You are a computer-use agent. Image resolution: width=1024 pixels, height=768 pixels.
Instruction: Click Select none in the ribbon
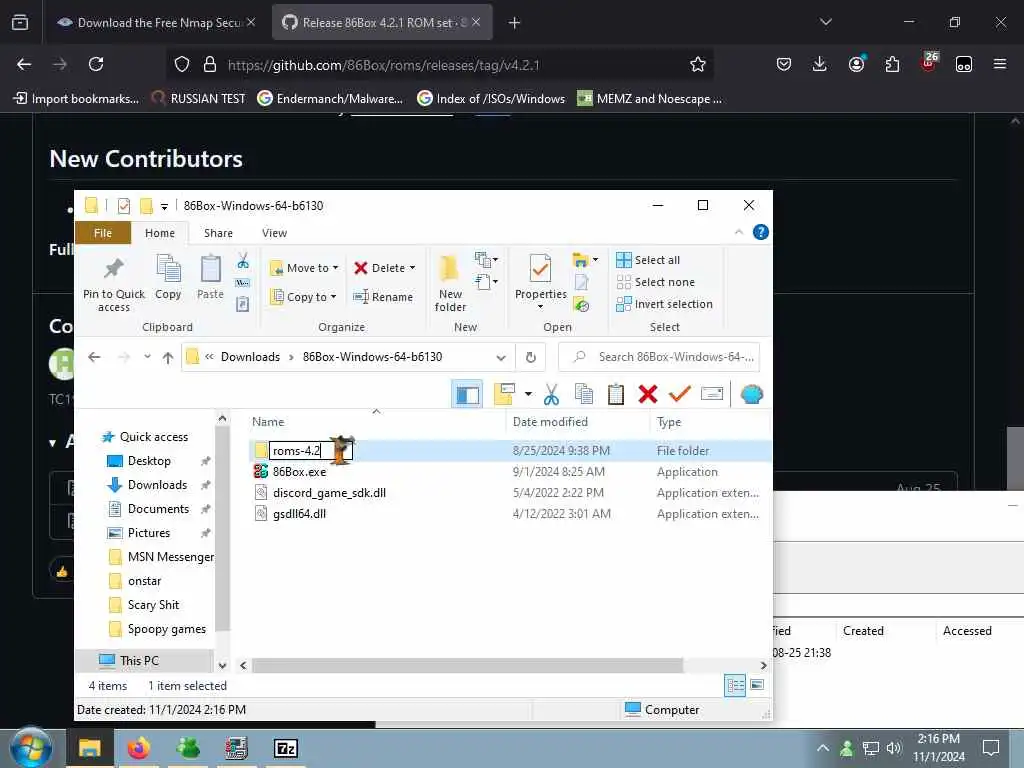656,282
